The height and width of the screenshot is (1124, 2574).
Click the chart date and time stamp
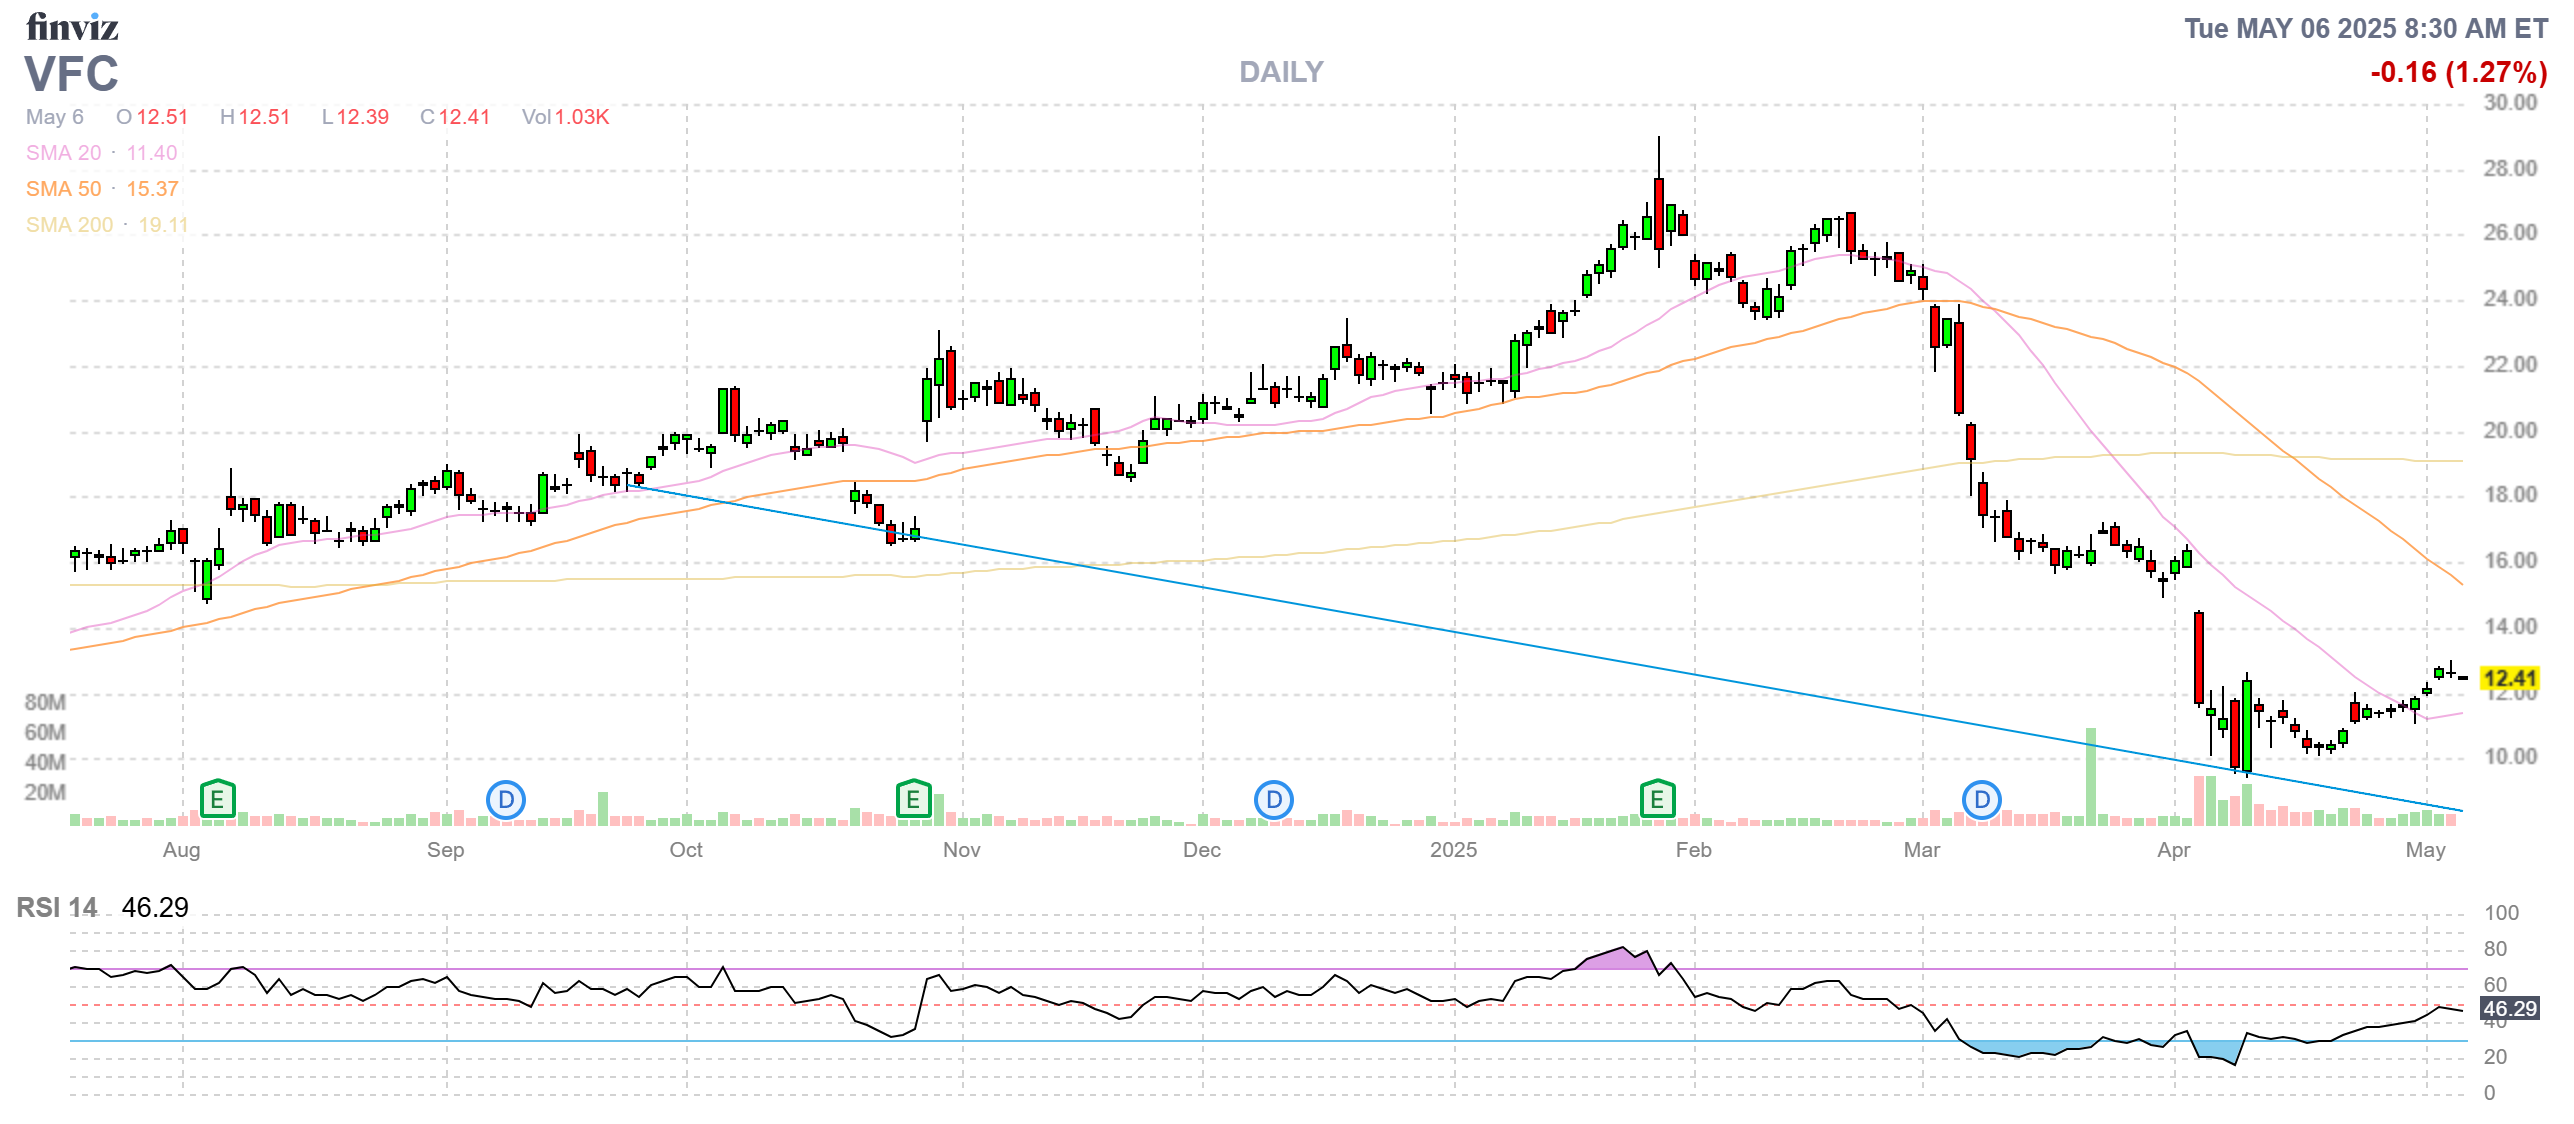click(2365, 28)
